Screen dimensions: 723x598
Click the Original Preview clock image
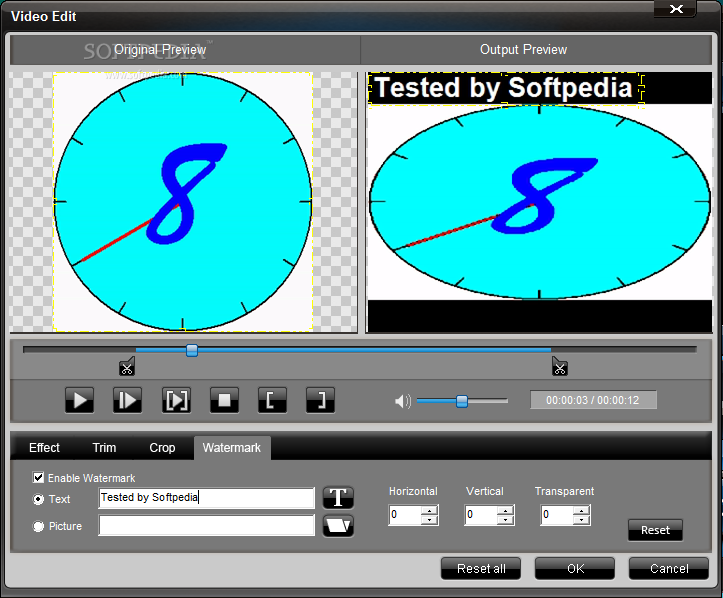coord(183,201)
